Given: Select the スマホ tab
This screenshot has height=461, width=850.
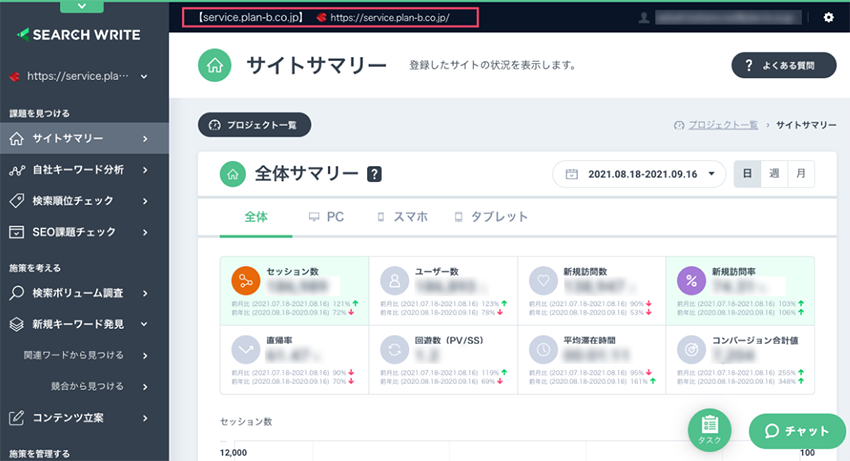Looking at the screenshot, I should tap(403, 217).
